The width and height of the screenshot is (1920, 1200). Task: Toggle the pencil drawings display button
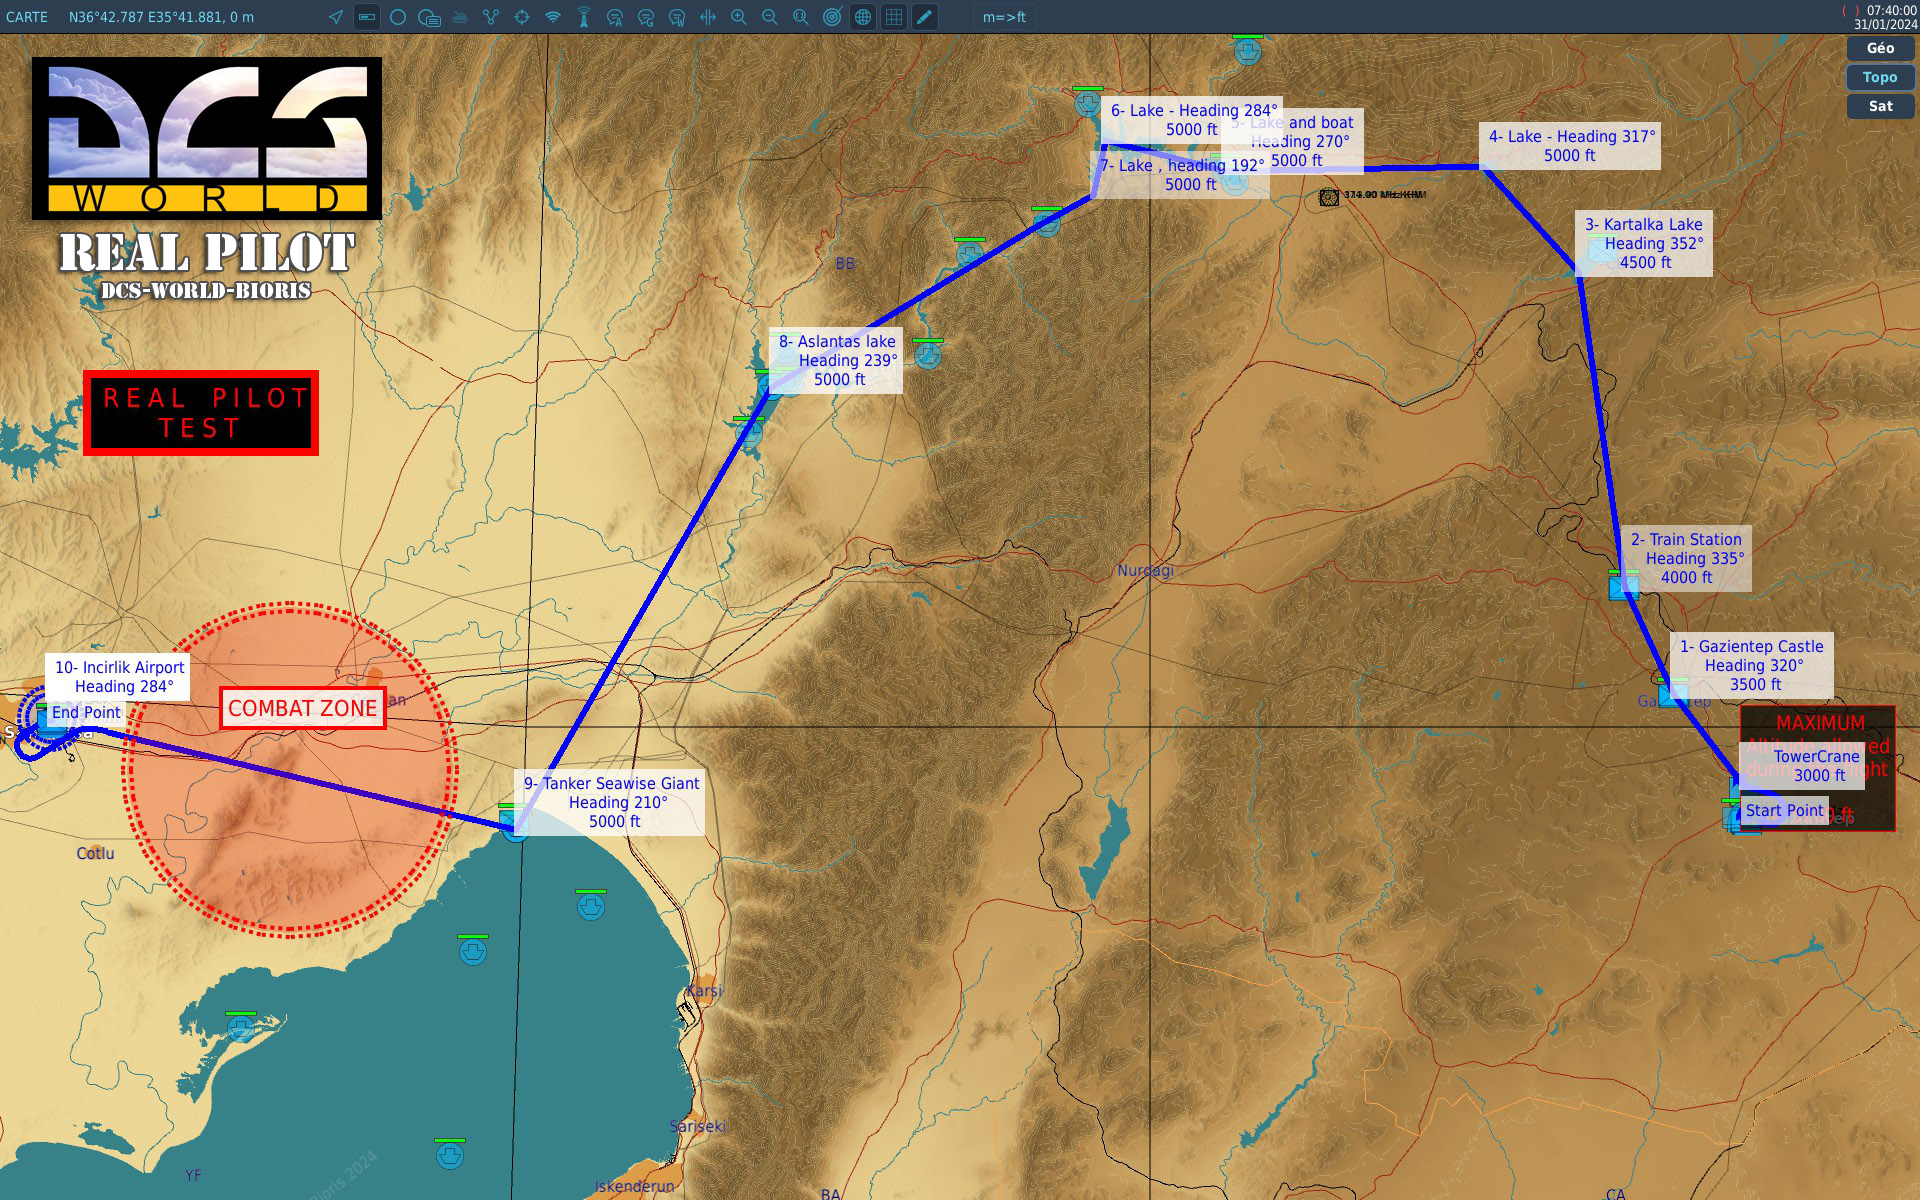[x=925, y=17]
